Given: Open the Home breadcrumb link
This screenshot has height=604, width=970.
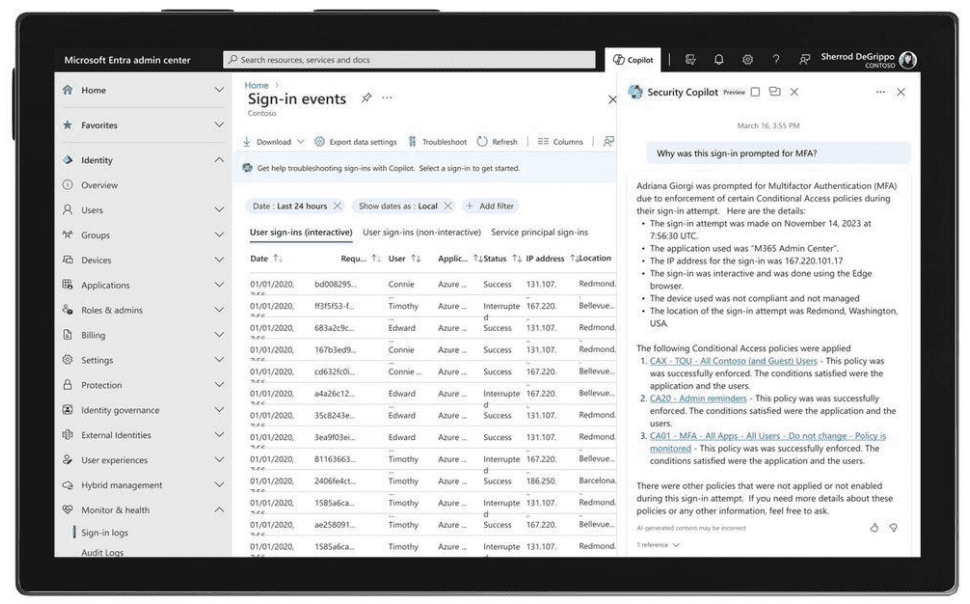Looking at the screenshot, I should 256,85.
